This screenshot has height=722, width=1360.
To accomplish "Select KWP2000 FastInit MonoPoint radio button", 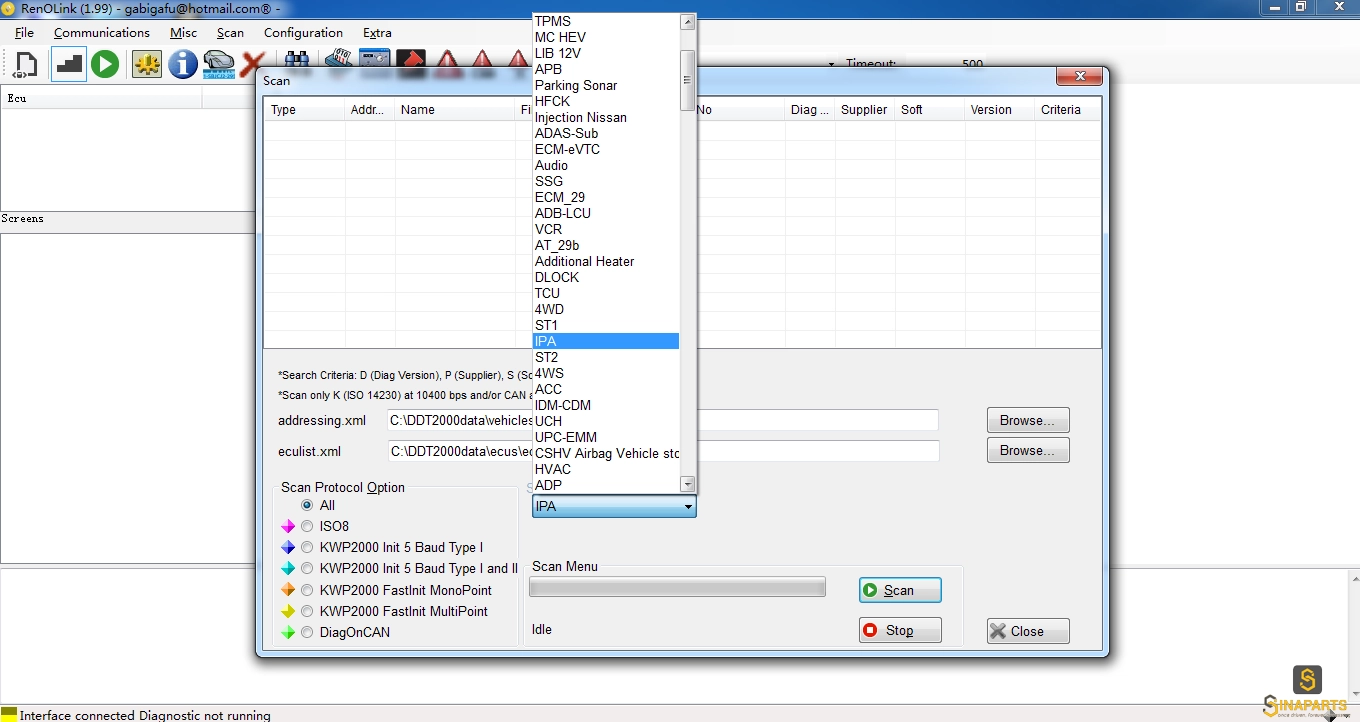I will click(x=307, y=590).
